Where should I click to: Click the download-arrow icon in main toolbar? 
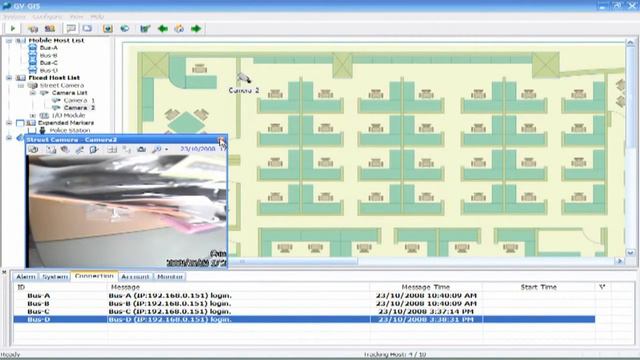coord(108,29)
